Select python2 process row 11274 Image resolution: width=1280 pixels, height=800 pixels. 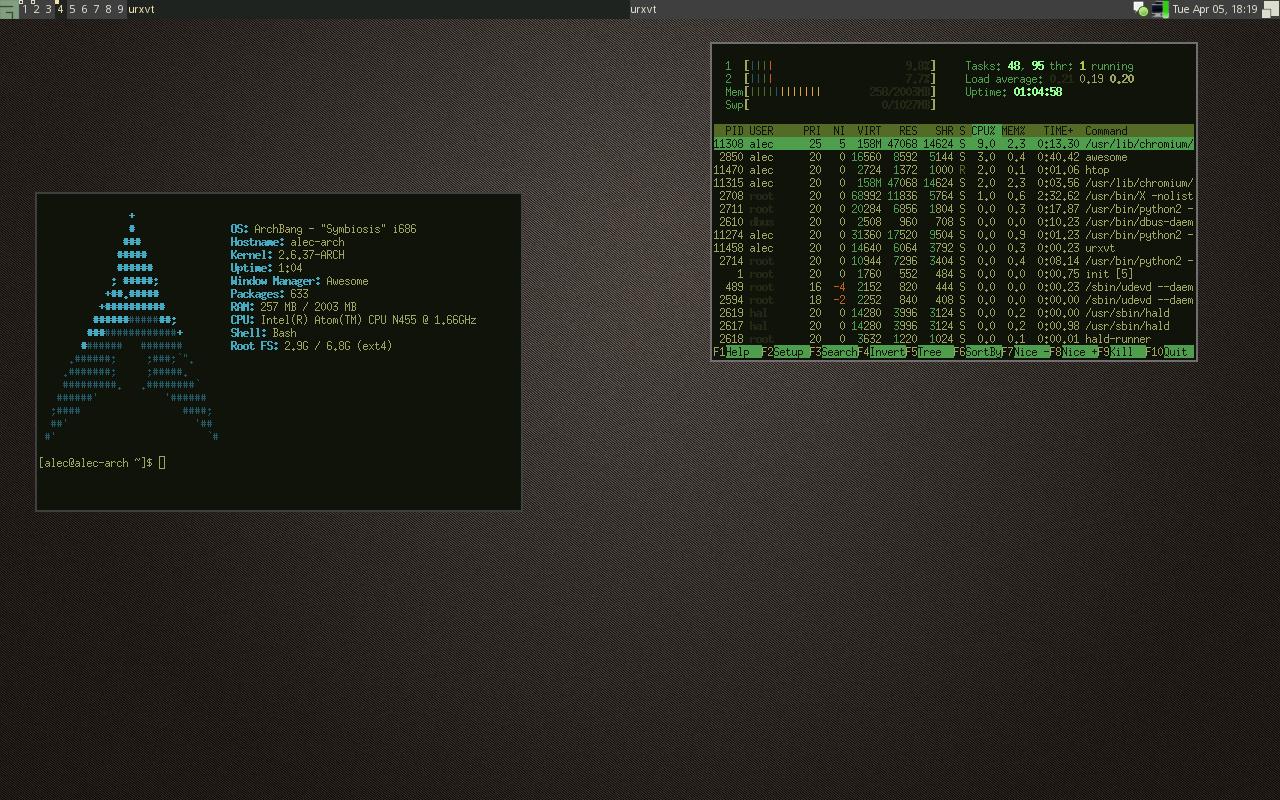click(953, 235)
